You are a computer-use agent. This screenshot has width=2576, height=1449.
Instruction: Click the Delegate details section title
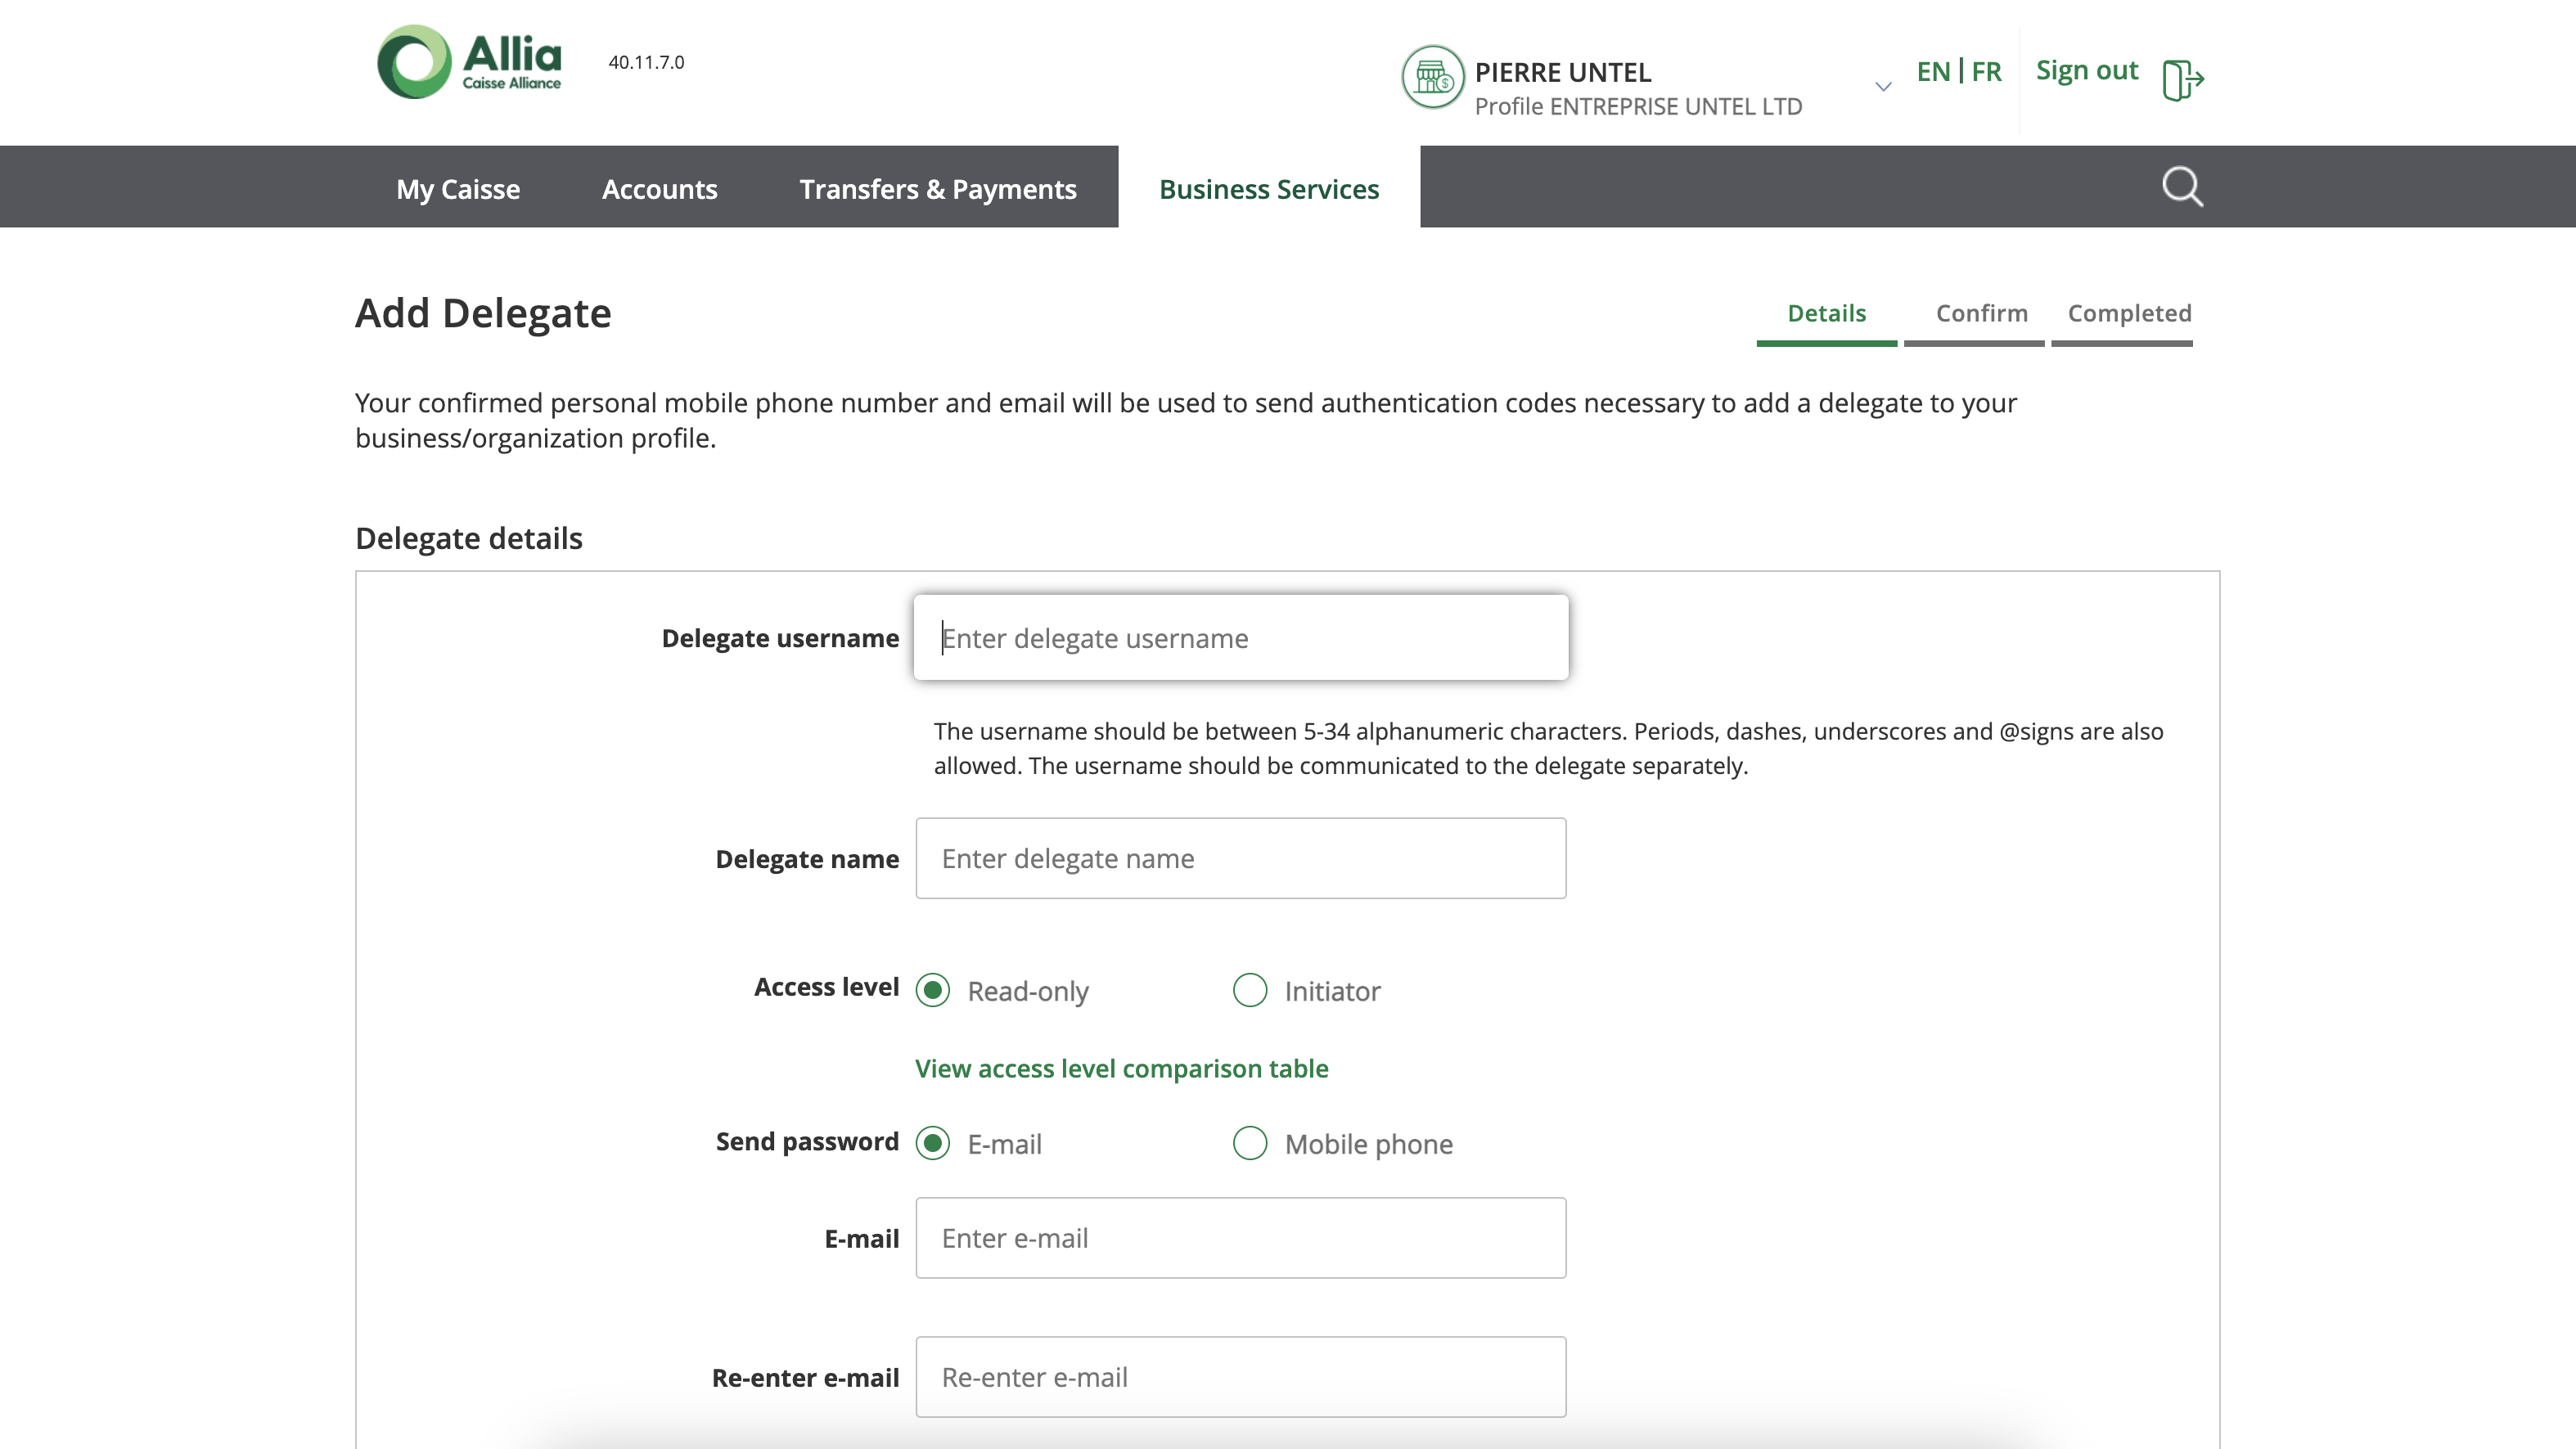469,538
